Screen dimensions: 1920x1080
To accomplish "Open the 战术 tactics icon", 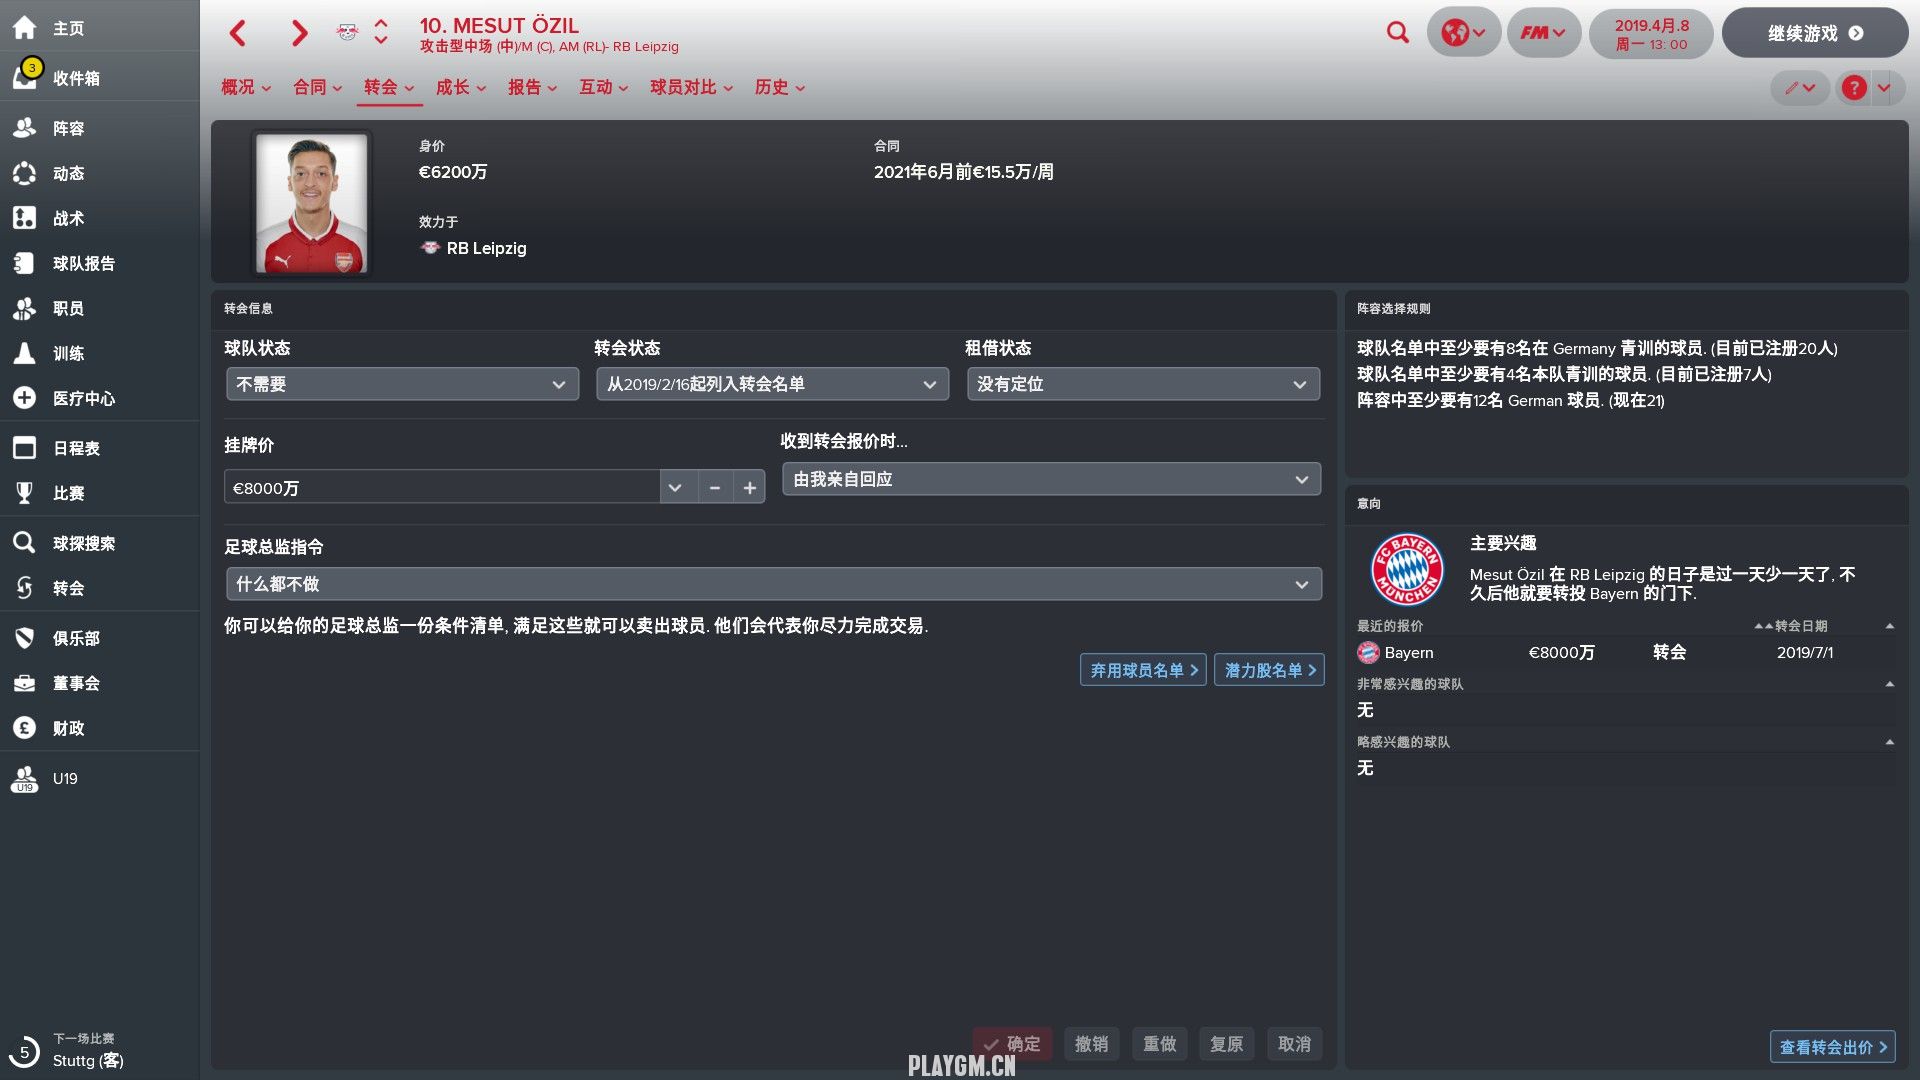I will point(24,218).
